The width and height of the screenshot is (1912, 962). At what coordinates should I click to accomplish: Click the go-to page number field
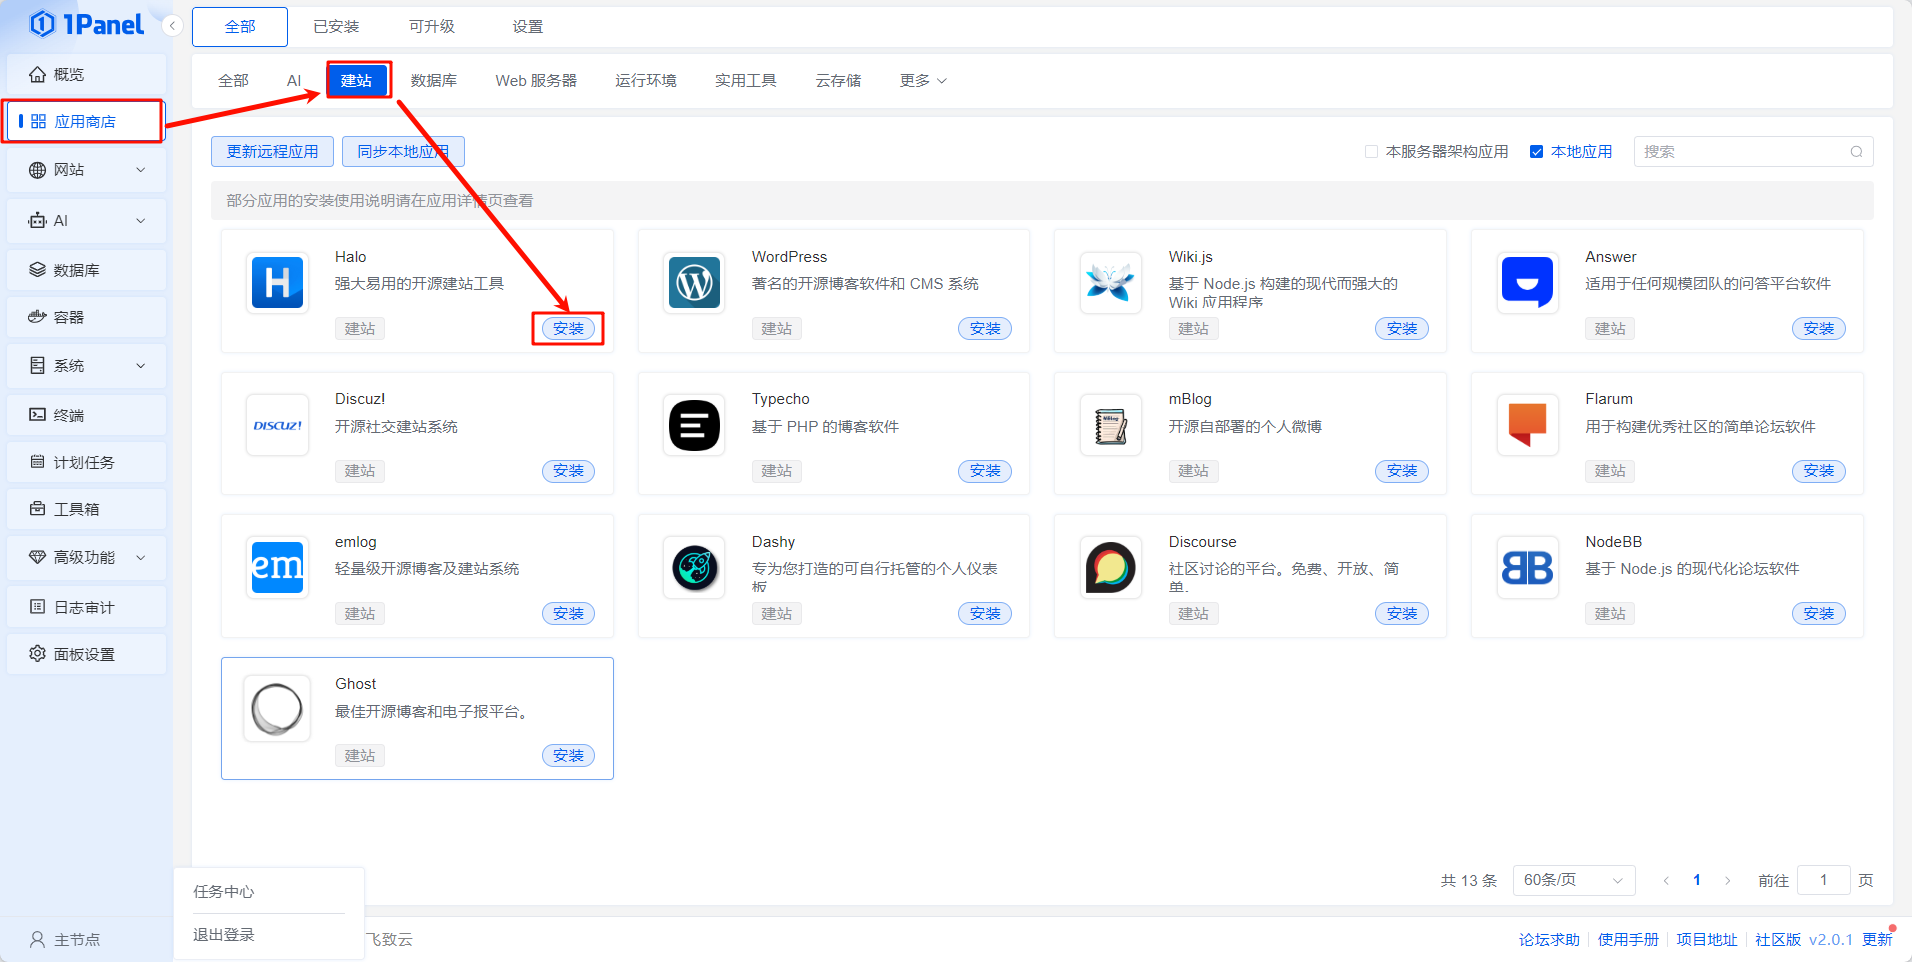point(1823,880)
